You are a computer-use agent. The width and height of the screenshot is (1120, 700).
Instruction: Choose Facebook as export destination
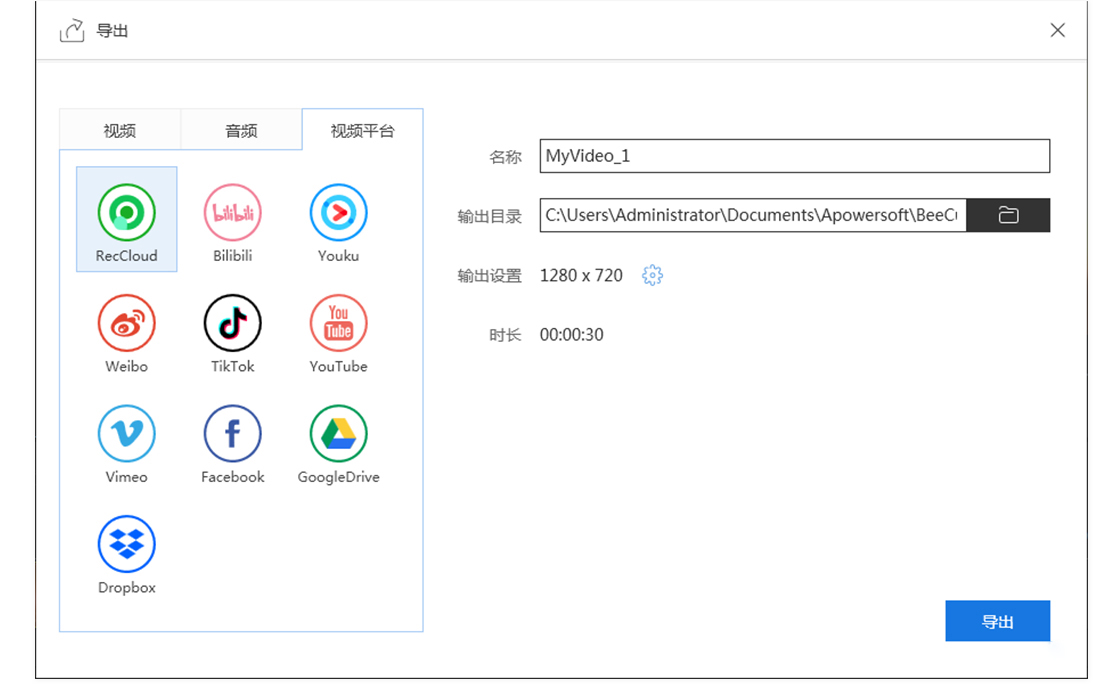pyautogui.click(x=232, y=434)
